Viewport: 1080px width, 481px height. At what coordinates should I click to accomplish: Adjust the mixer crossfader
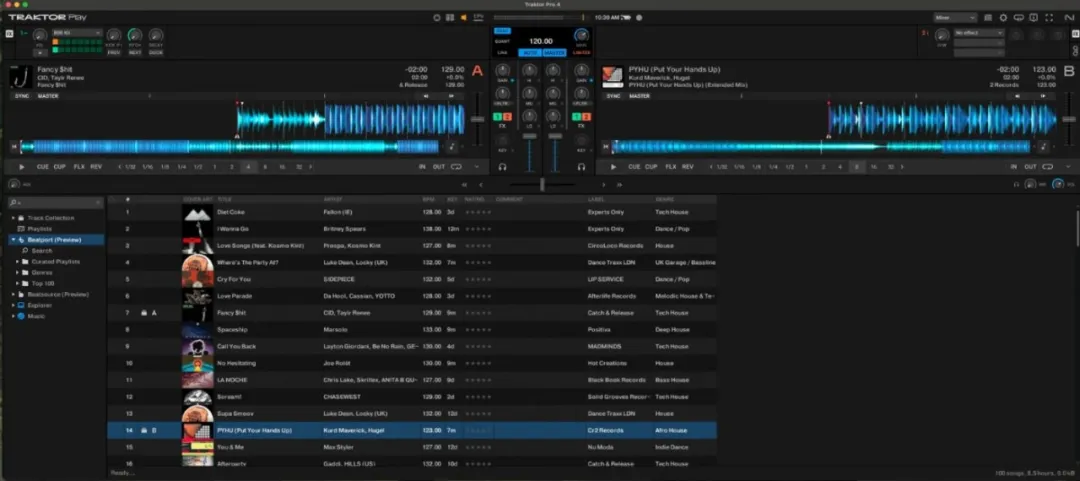pos(542,184)
